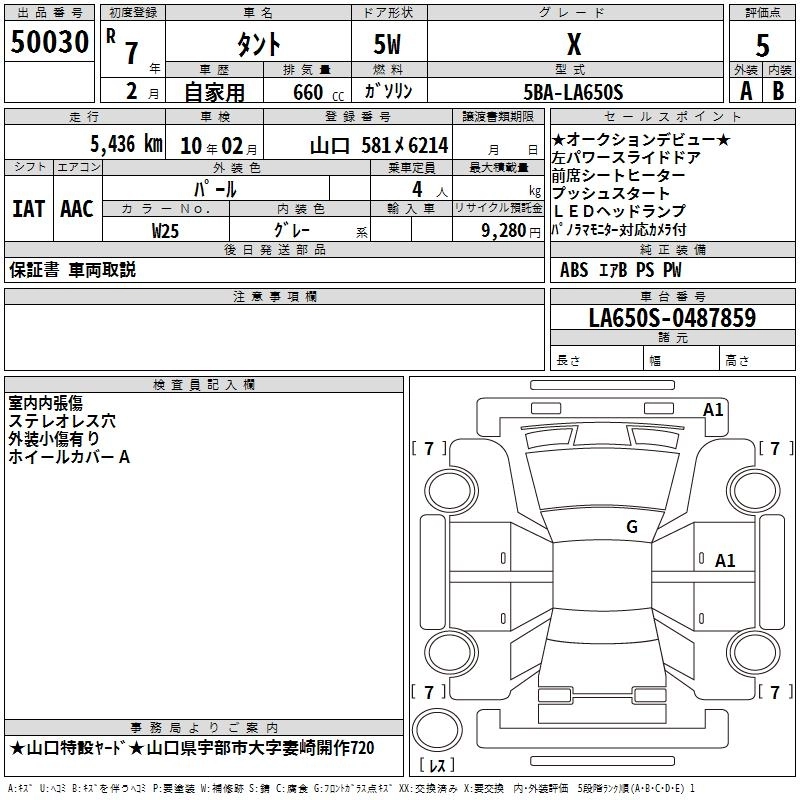Select the chassis number LA650S-0487859
Image resolution: width=800 pixels, height=800 pixels.
click(672, 319)
